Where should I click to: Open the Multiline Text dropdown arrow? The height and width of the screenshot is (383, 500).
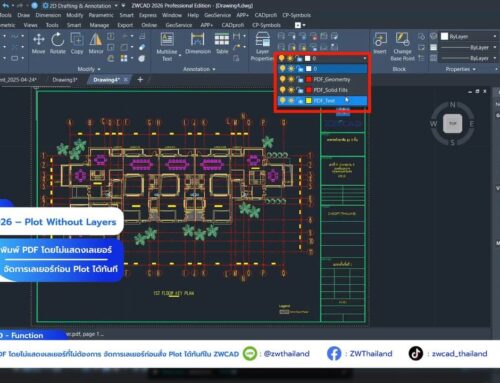pyautogui.click(x=180, y=55)
